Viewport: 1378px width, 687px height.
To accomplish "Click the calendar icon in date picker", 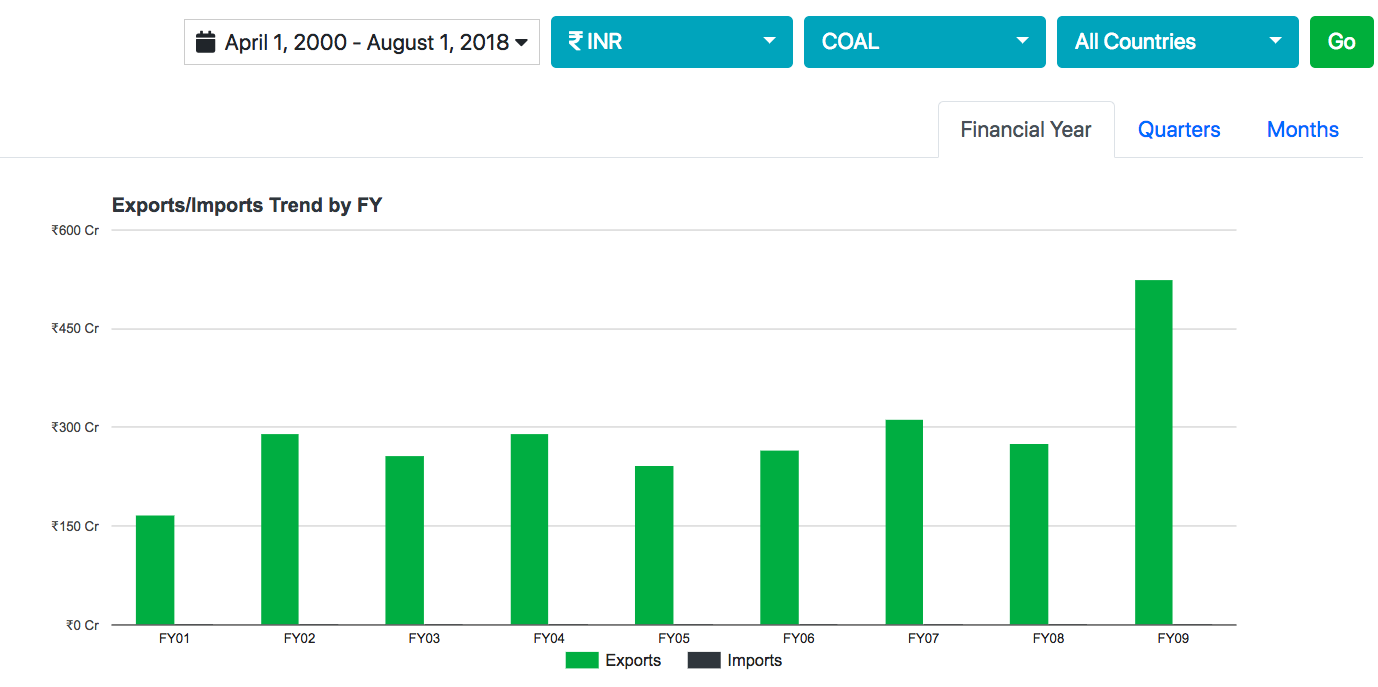I will pos(206,42).
